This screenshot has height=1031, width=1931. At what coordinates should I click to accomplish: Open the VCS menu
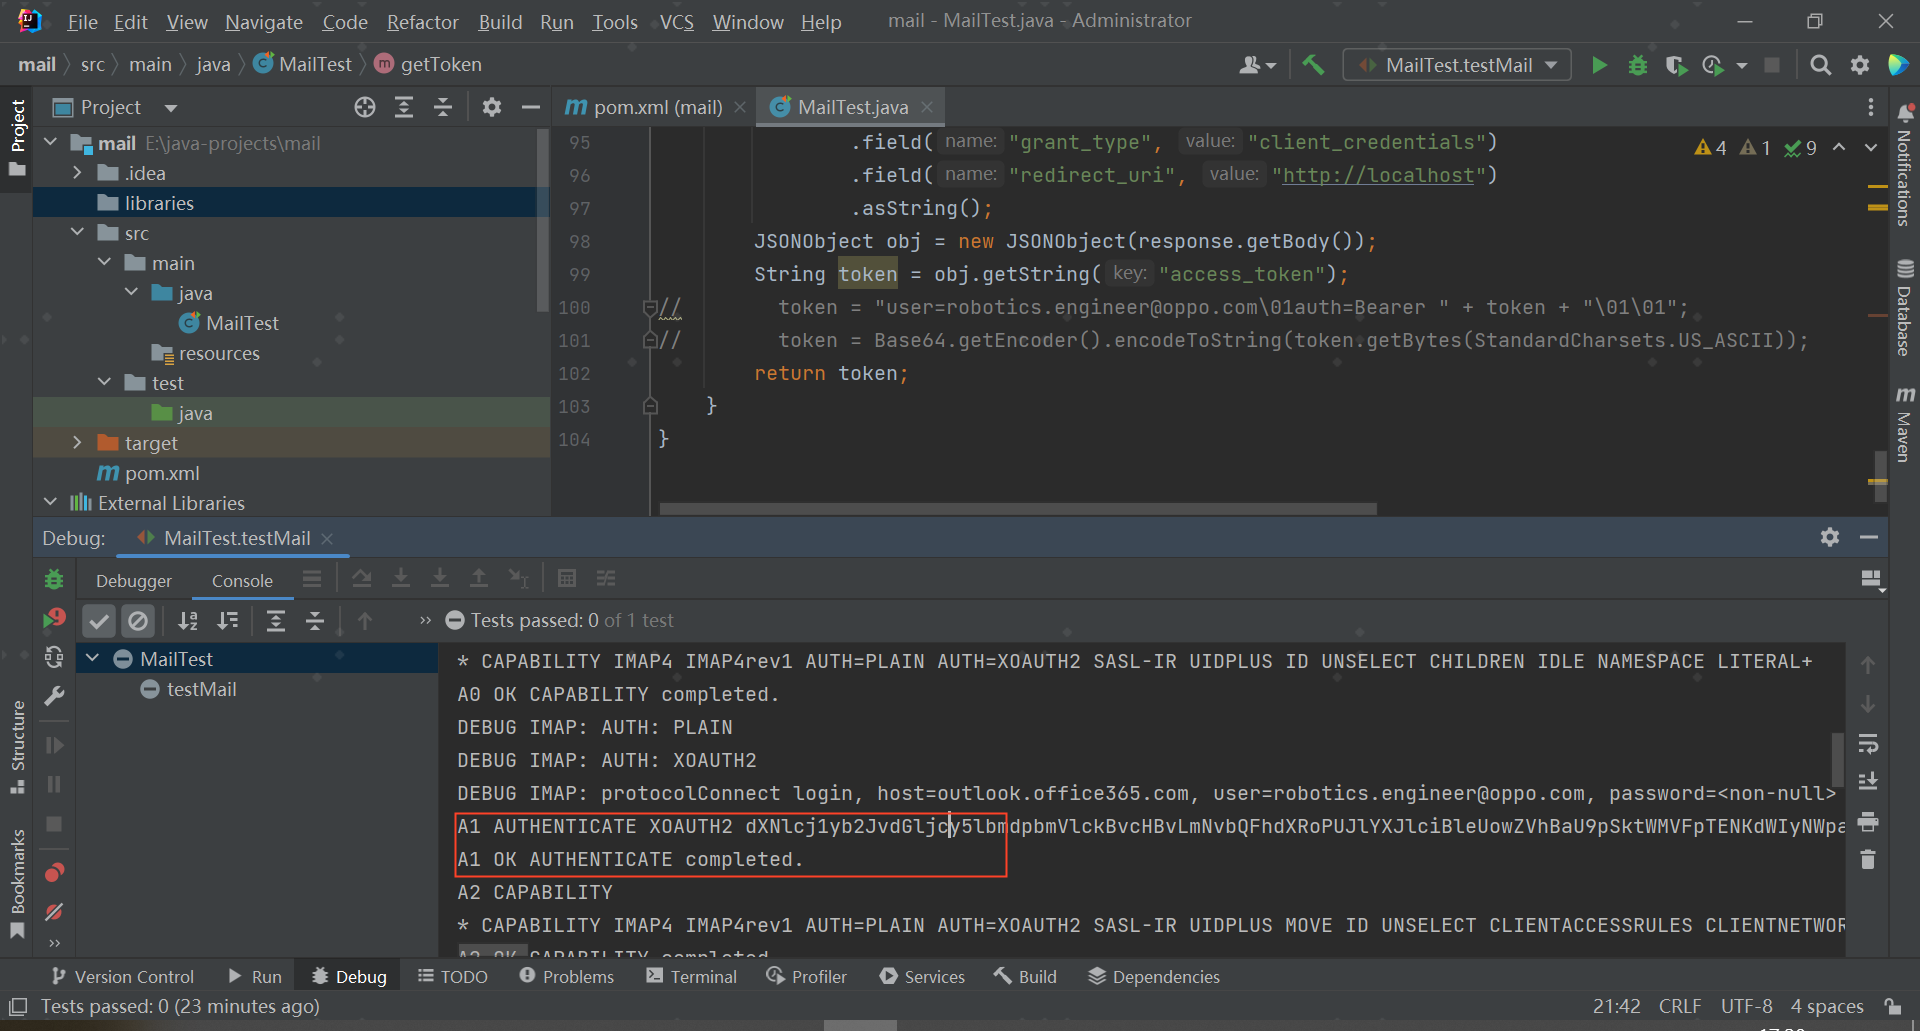coord(676,22)
